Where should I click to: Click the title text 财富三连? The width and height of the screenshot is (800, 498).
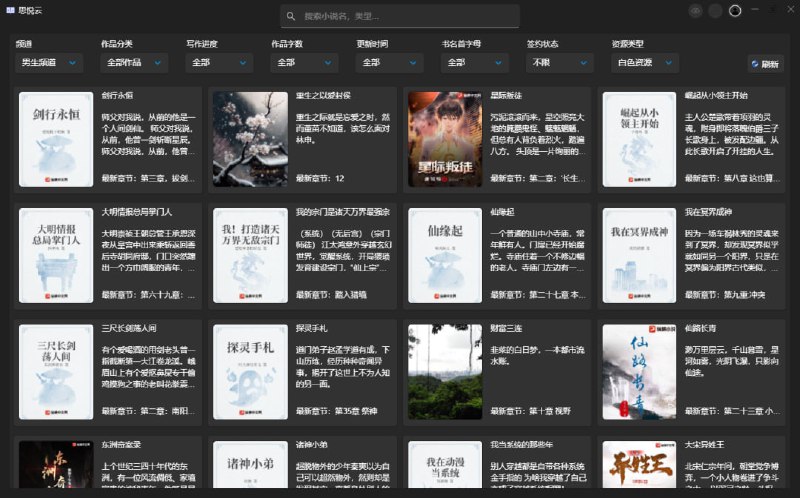click(506, 328)
